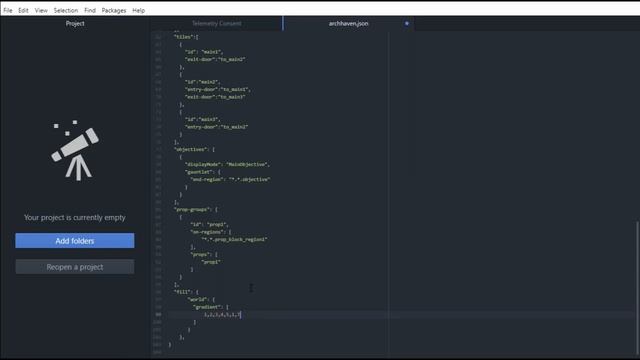This screenshot has width=640, height=360.
Task: Click the "on-regions": [ line
Action: (211, 232)
